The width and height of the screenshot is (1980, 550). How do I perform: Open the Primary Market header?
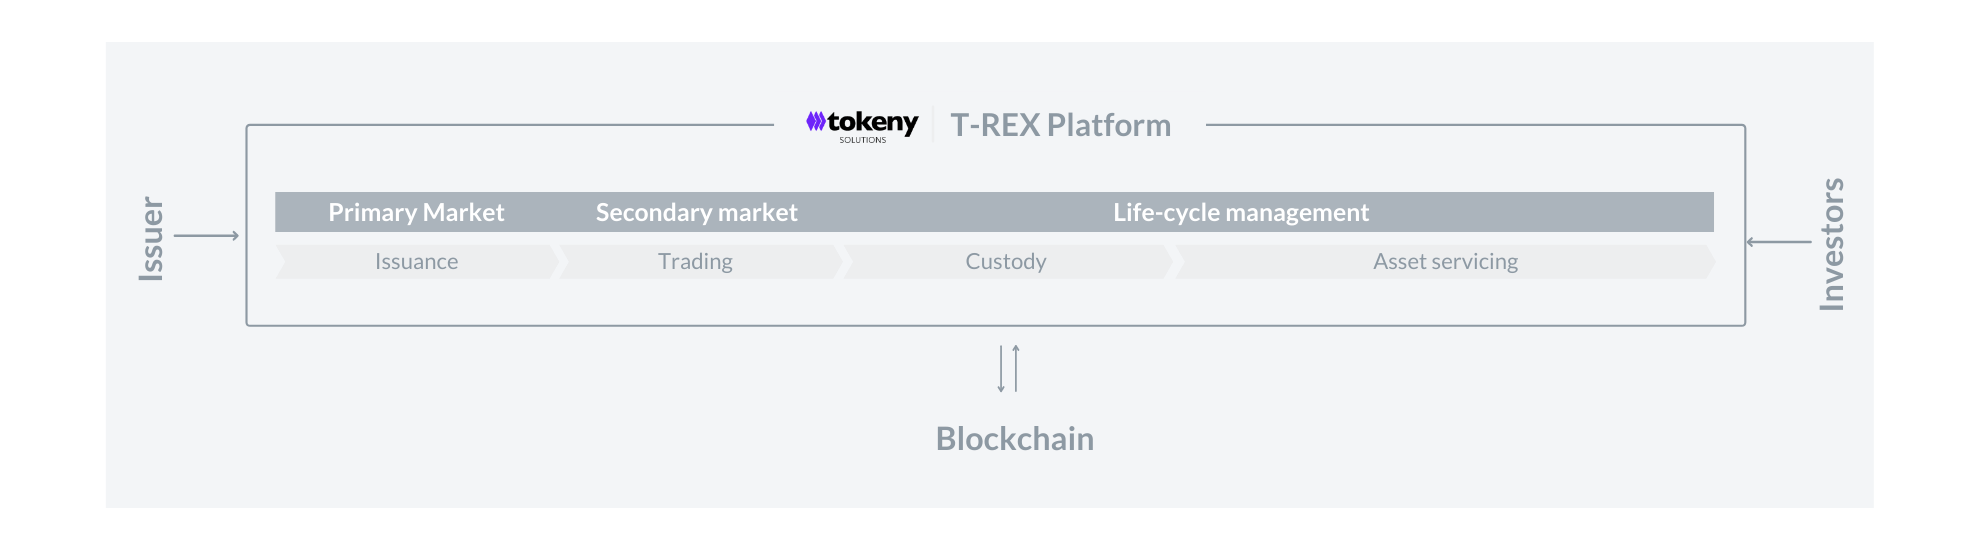[x=416, y=212]
